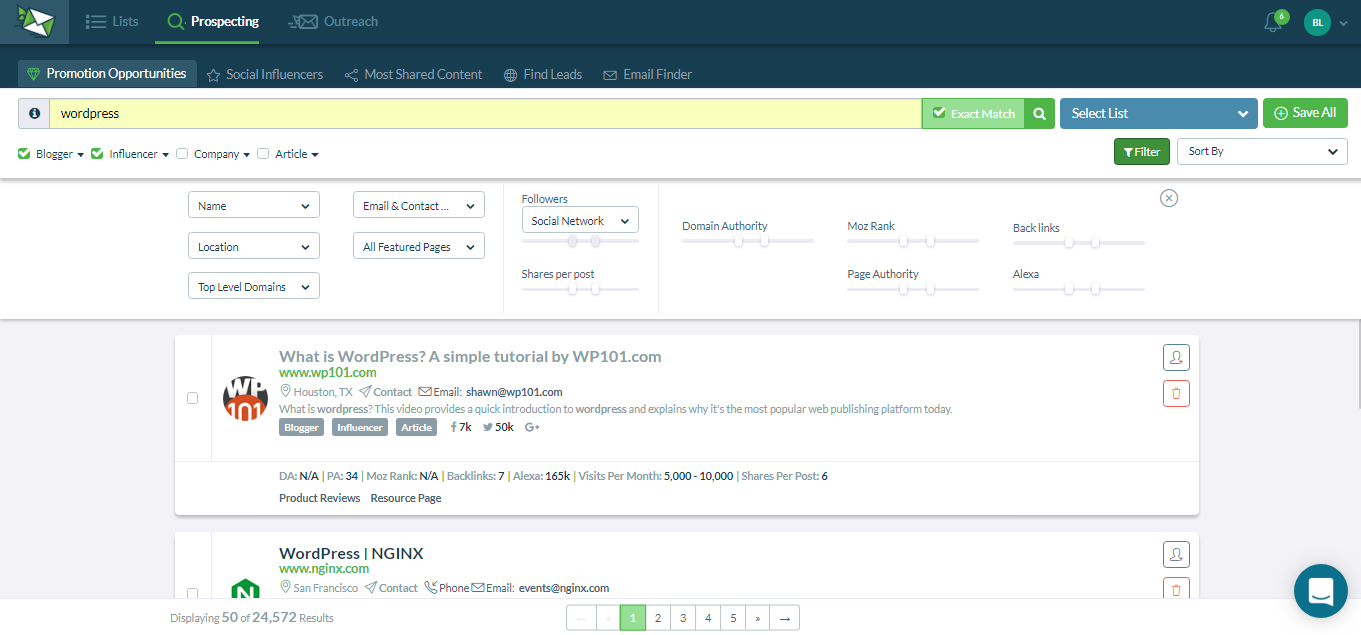Click add contact icon for NGINX result

(x=1176, y=553)
